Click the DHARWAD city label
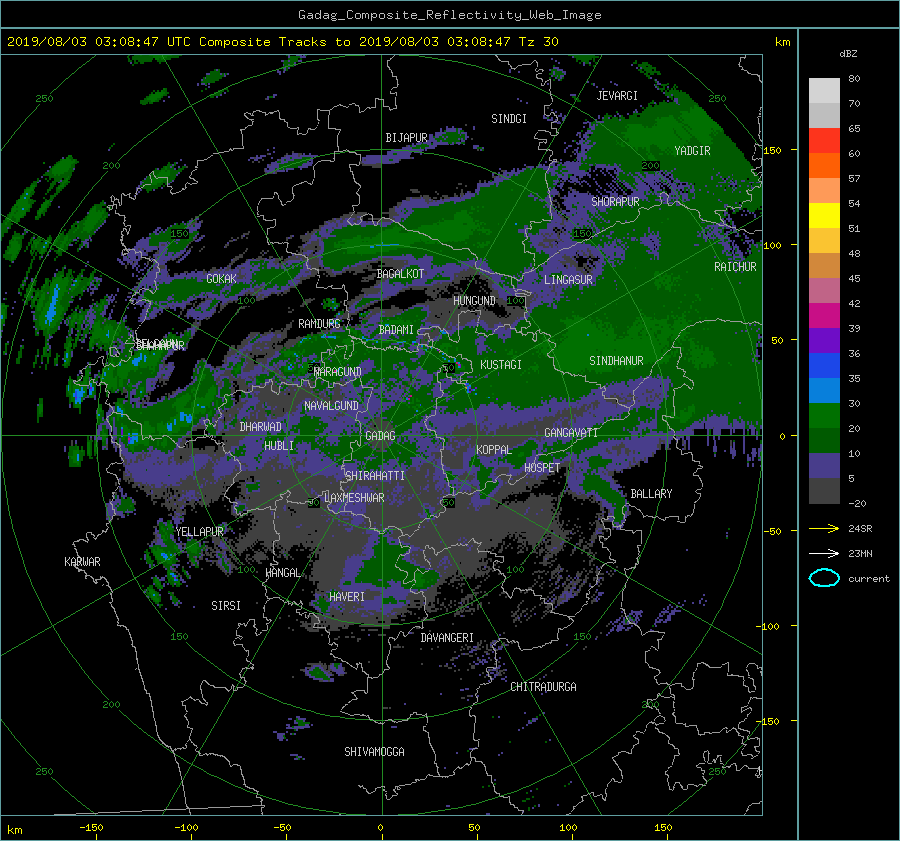Viewport: 900px width, 841px height. (260, 427)
